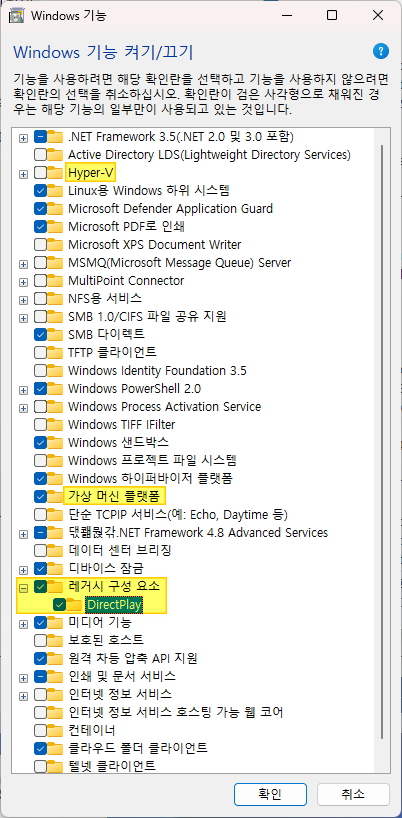Expand 인터넷 정보 서비스 node
This screenshot has width=402, height=818.
(23, 695)
